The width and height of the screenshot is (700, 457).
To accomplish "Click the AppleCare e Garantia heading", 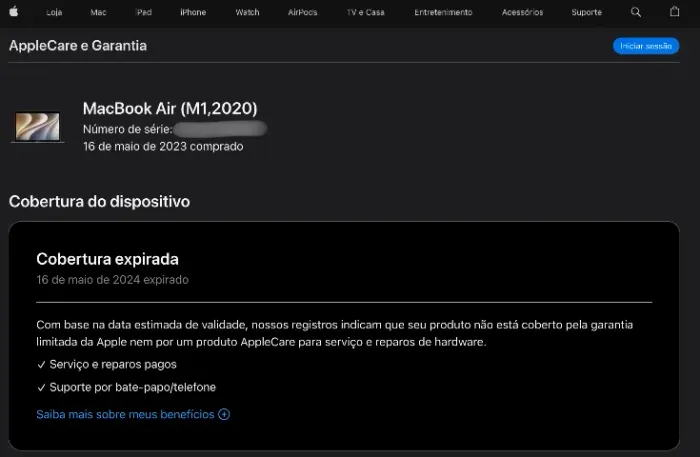I will point(78,46).
